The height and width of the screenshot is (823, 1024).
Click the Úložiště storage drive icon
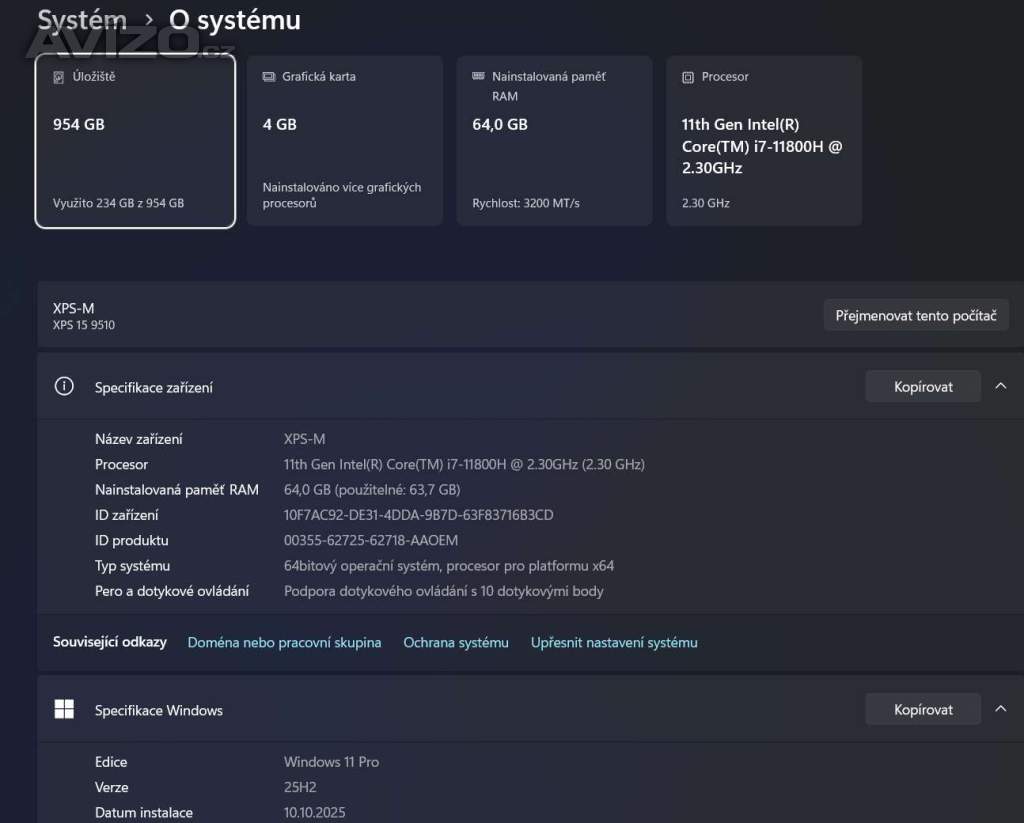[59, 77]
